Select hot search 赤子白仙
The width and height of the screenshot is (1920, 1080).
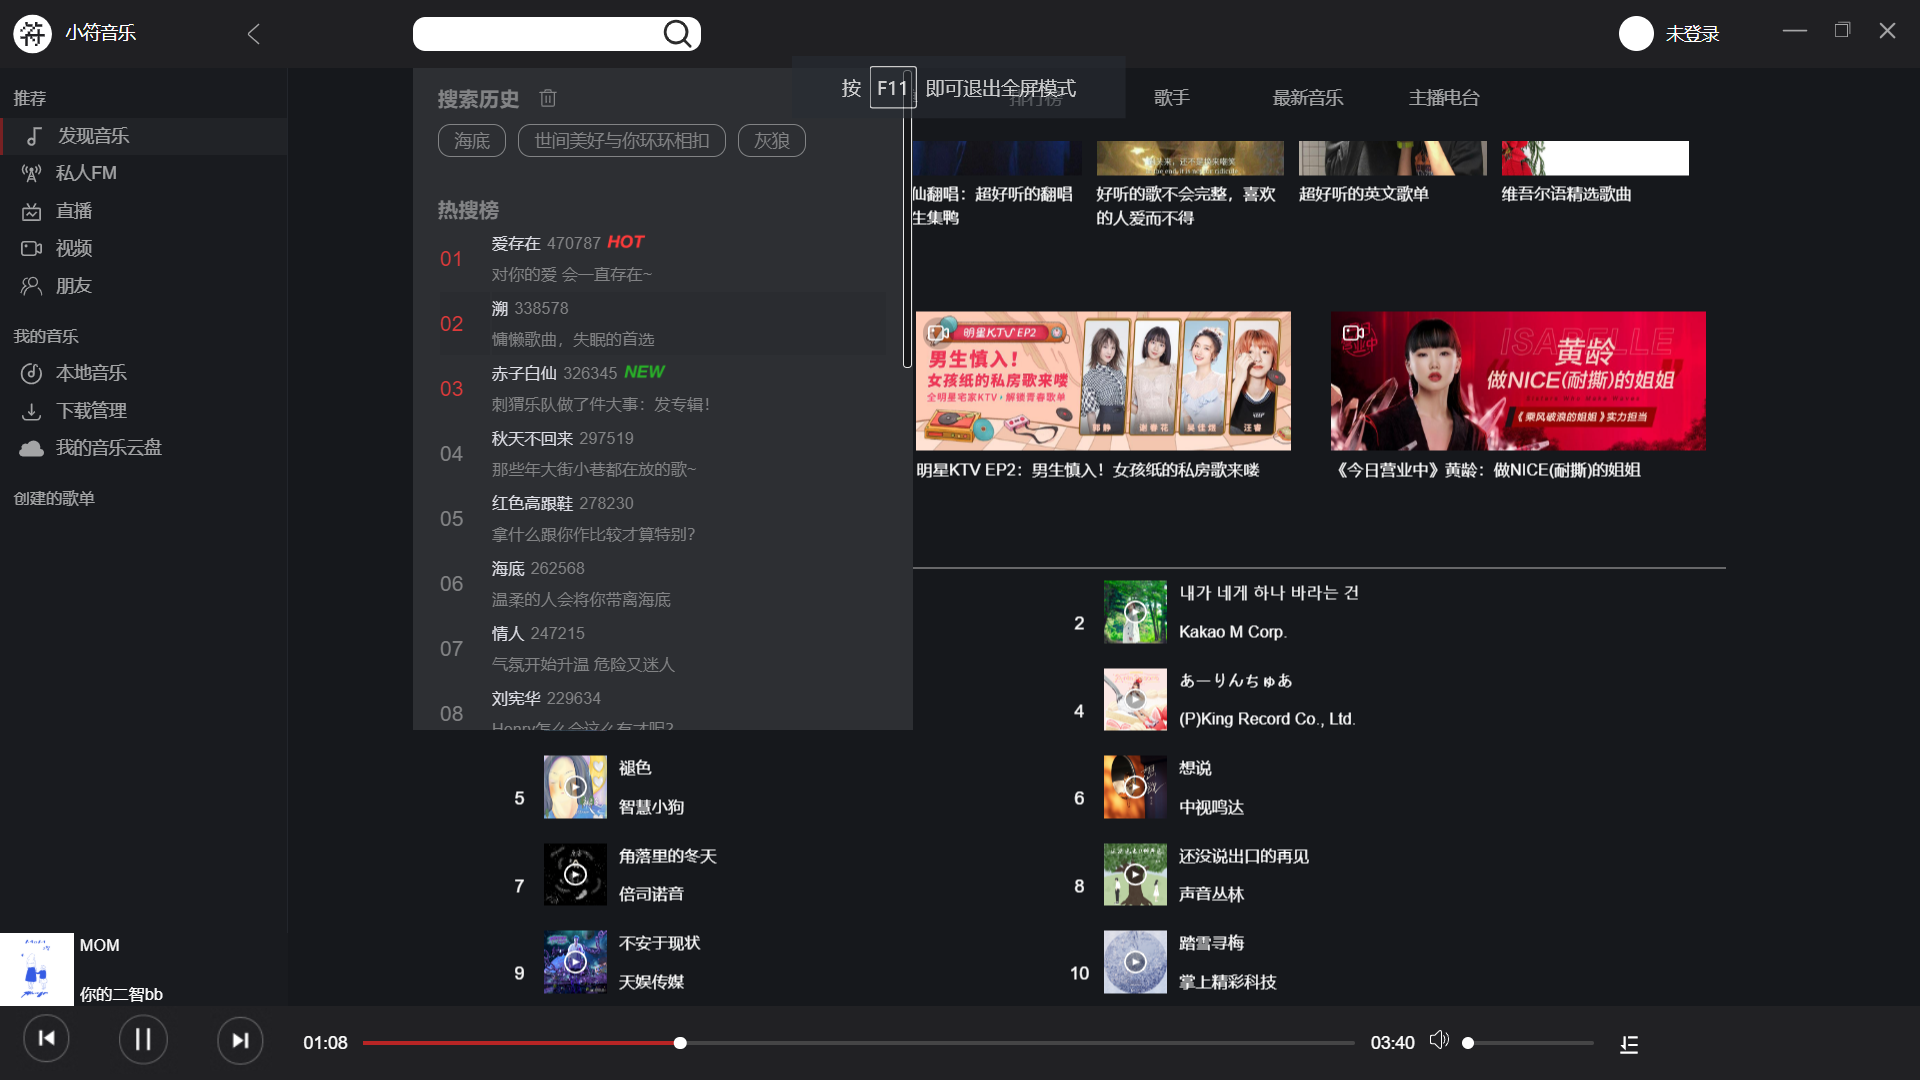(663, 389)
